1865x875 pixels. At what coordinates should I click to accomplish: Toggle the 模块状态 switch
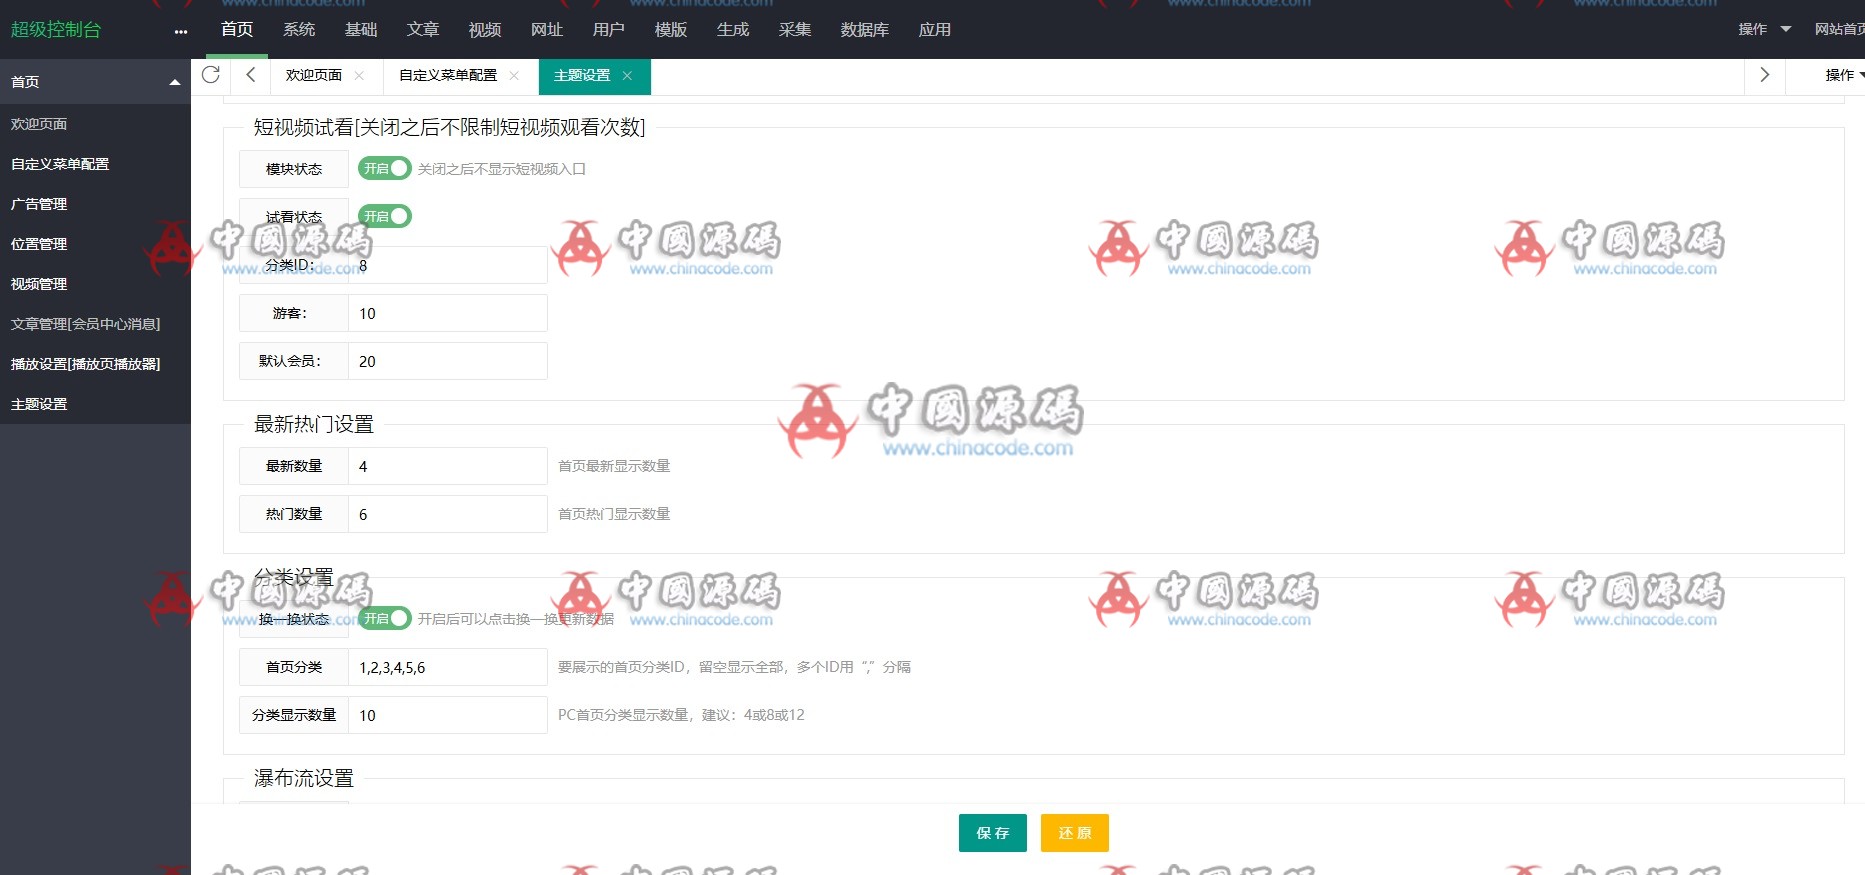pyautogui.click(x=385, y=168)
